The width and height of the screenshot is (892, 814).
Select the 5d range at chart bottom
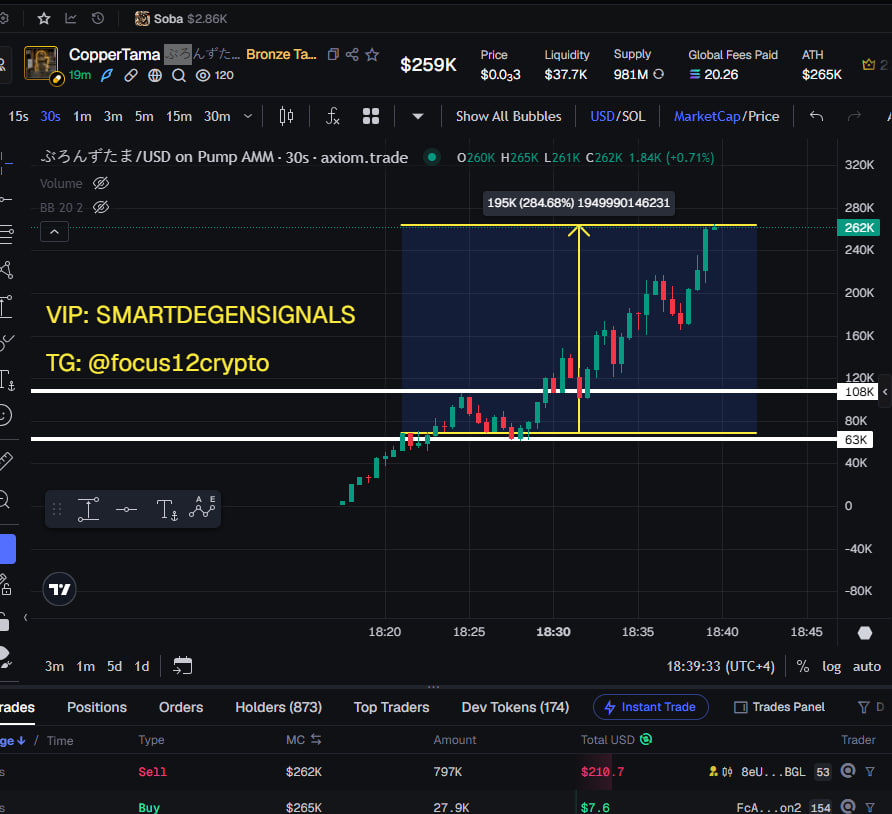(x=114, y=667)
